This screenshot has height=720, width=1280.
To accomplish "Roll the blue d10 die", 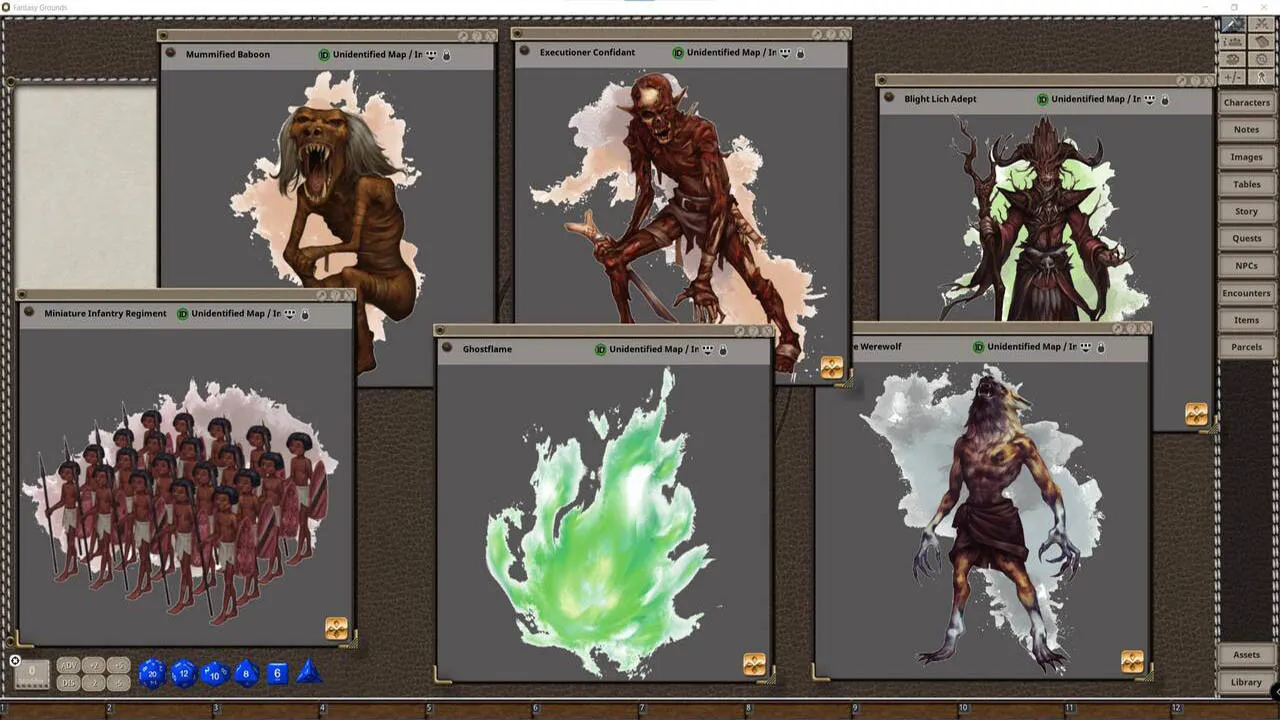I will tap(215, 673).
